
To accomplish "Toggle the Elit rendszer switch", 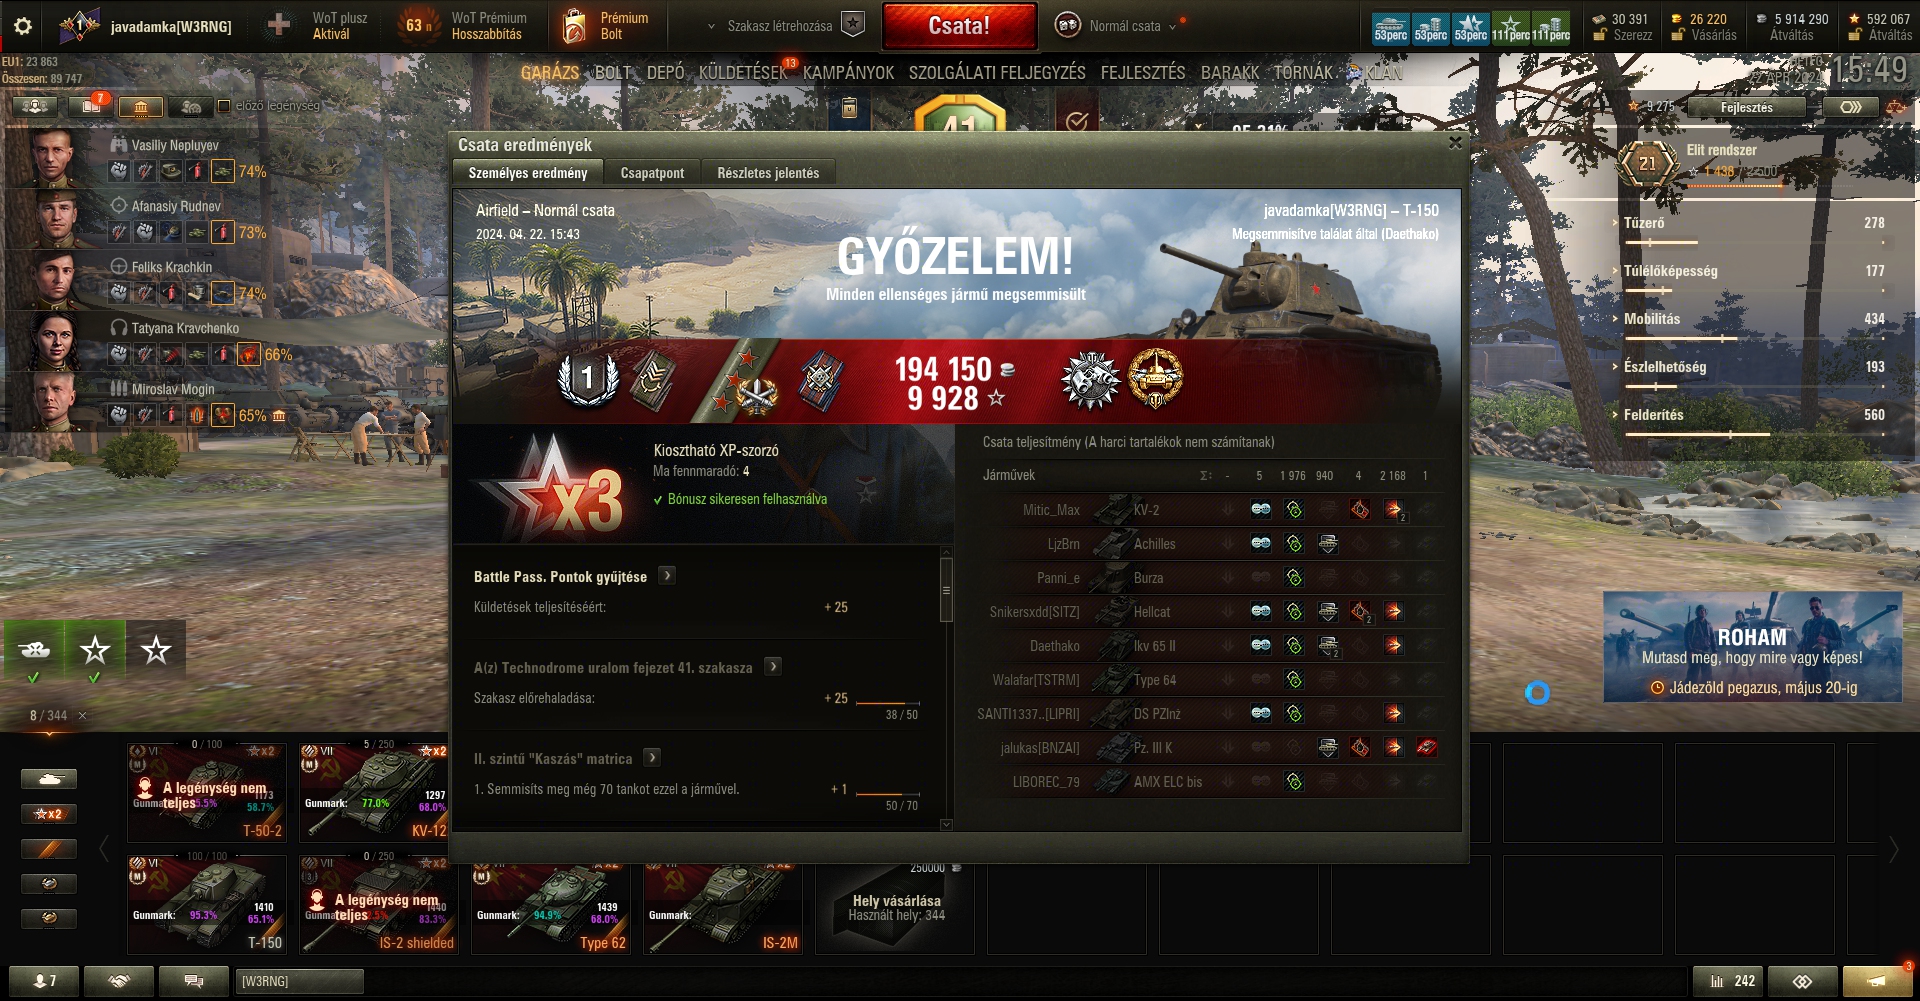I will pyautogui.click(x=1850, y=107).
